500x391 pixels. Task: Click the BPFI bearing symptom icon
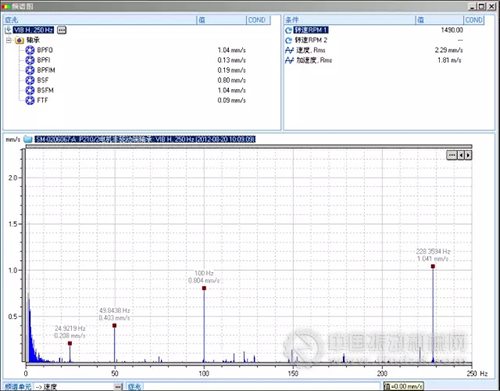(x=30, y=60)
